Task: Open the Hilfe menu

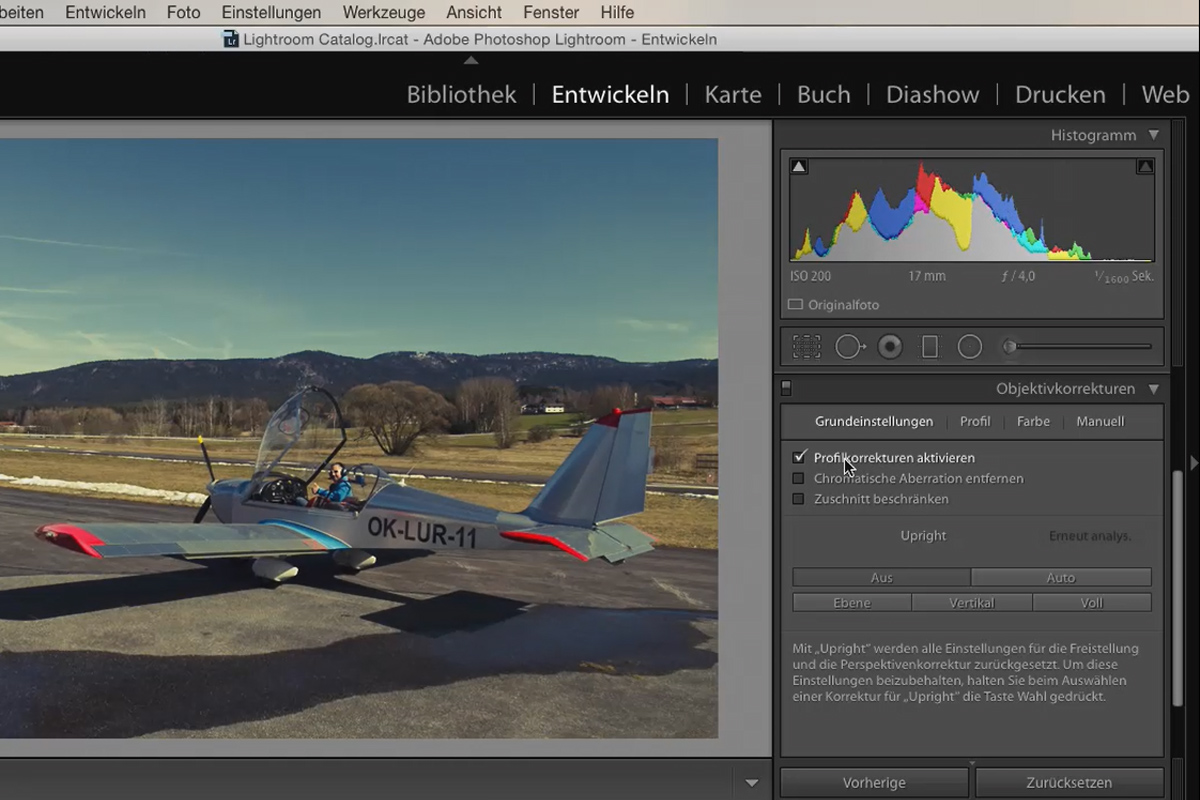Action: [617, 13]
